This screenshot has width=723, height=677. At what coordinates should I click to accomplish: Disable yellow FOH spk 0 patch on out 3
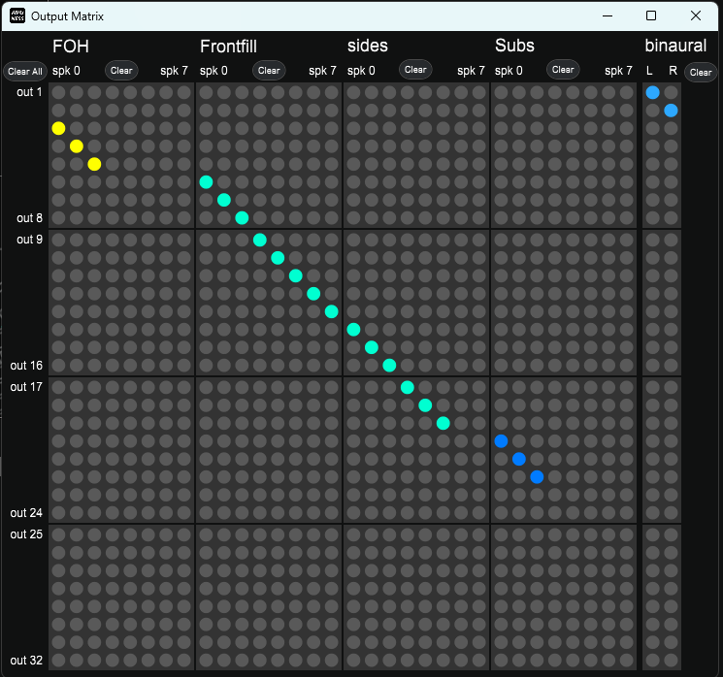pos(59,128)
